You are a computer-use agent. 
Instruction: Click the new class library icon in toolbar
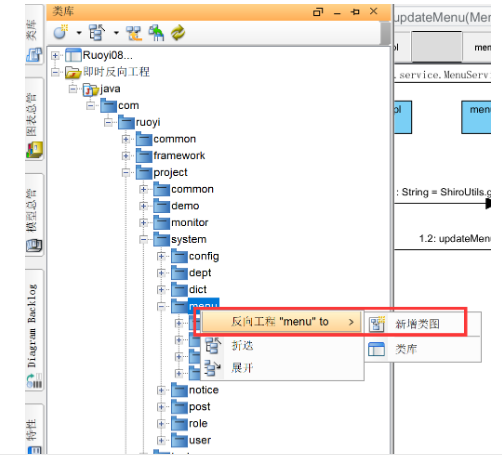click(x=61, y=32)
